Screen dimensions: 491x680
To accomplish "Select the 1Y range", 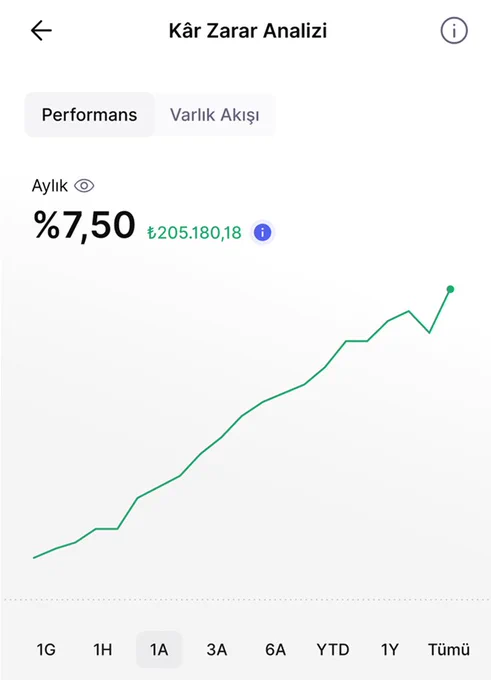I will 390,650.
